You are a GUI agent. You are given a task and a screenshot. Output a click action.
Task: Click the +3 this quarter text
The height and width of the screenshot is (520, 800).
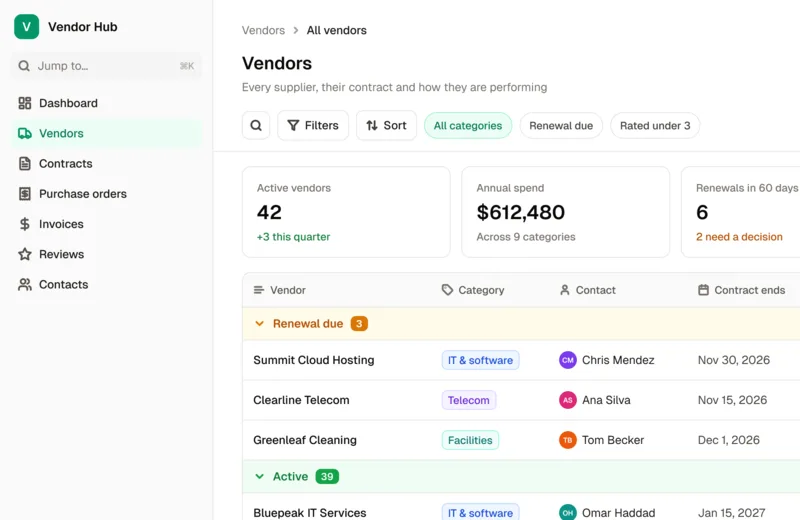293,237
